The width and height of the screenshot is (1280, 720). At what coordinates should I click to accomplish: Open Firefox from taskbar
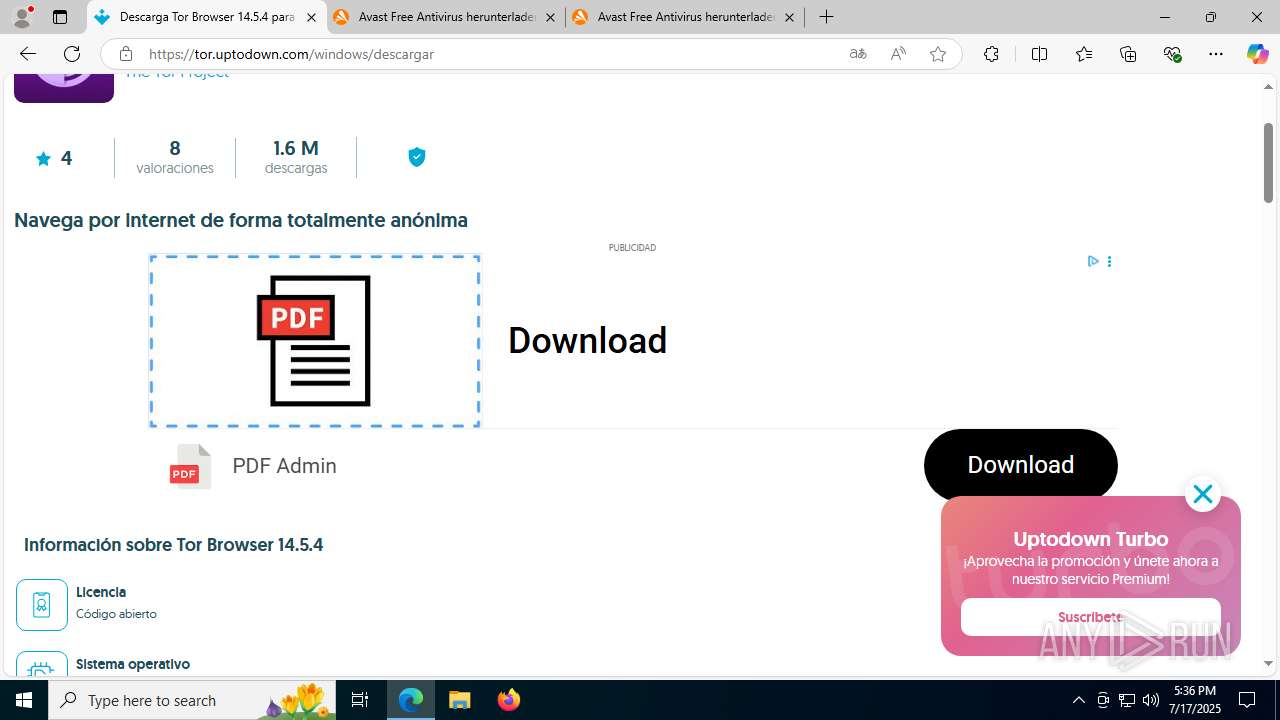pyautogui.click(x=509, y=700)
